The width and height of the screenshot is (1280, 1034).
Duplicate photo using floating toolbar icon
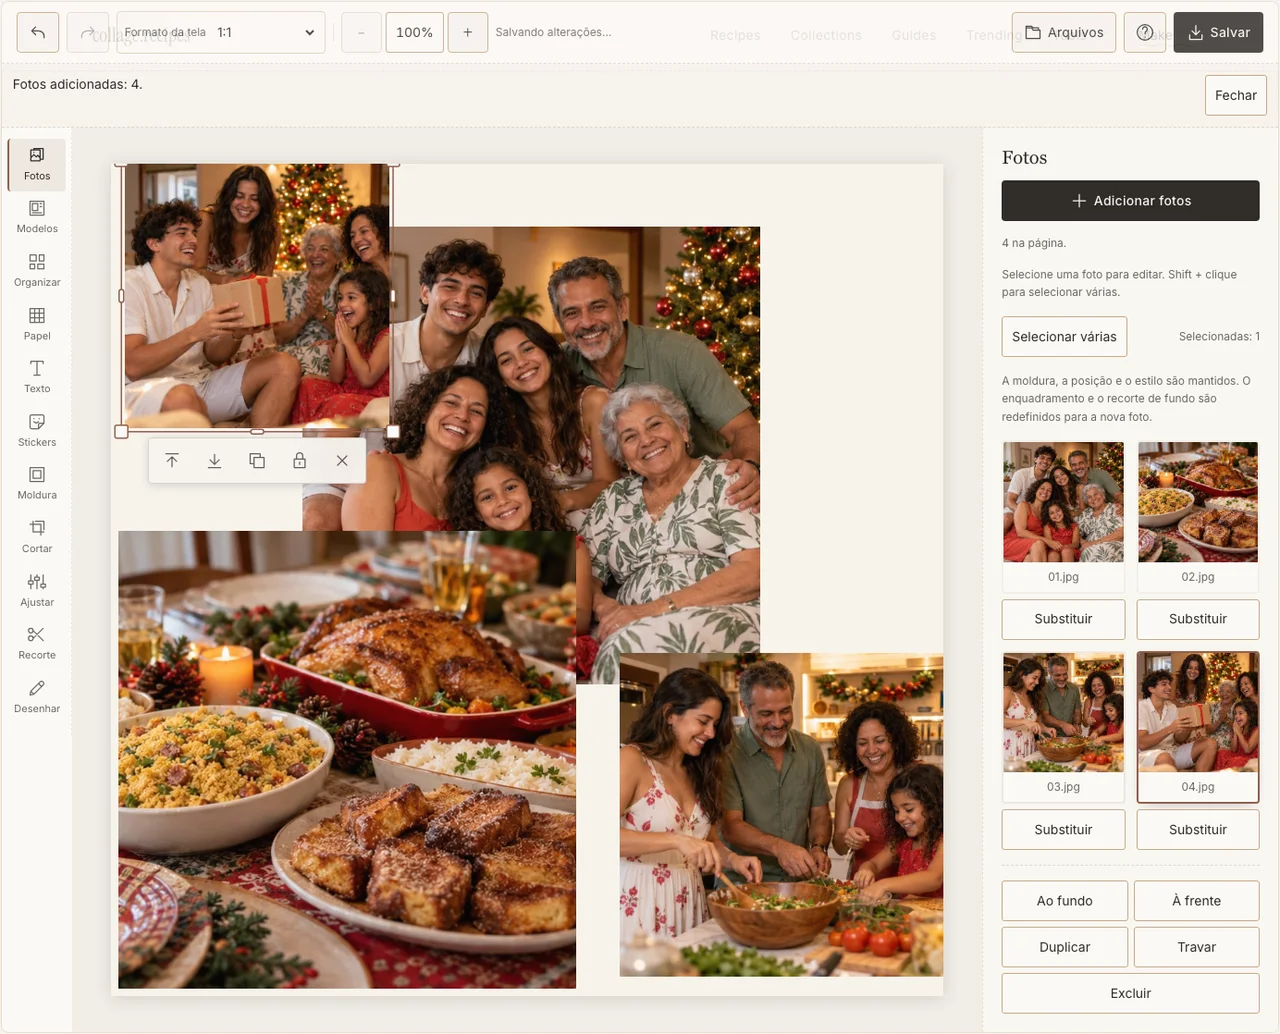[x=257, y=461]
